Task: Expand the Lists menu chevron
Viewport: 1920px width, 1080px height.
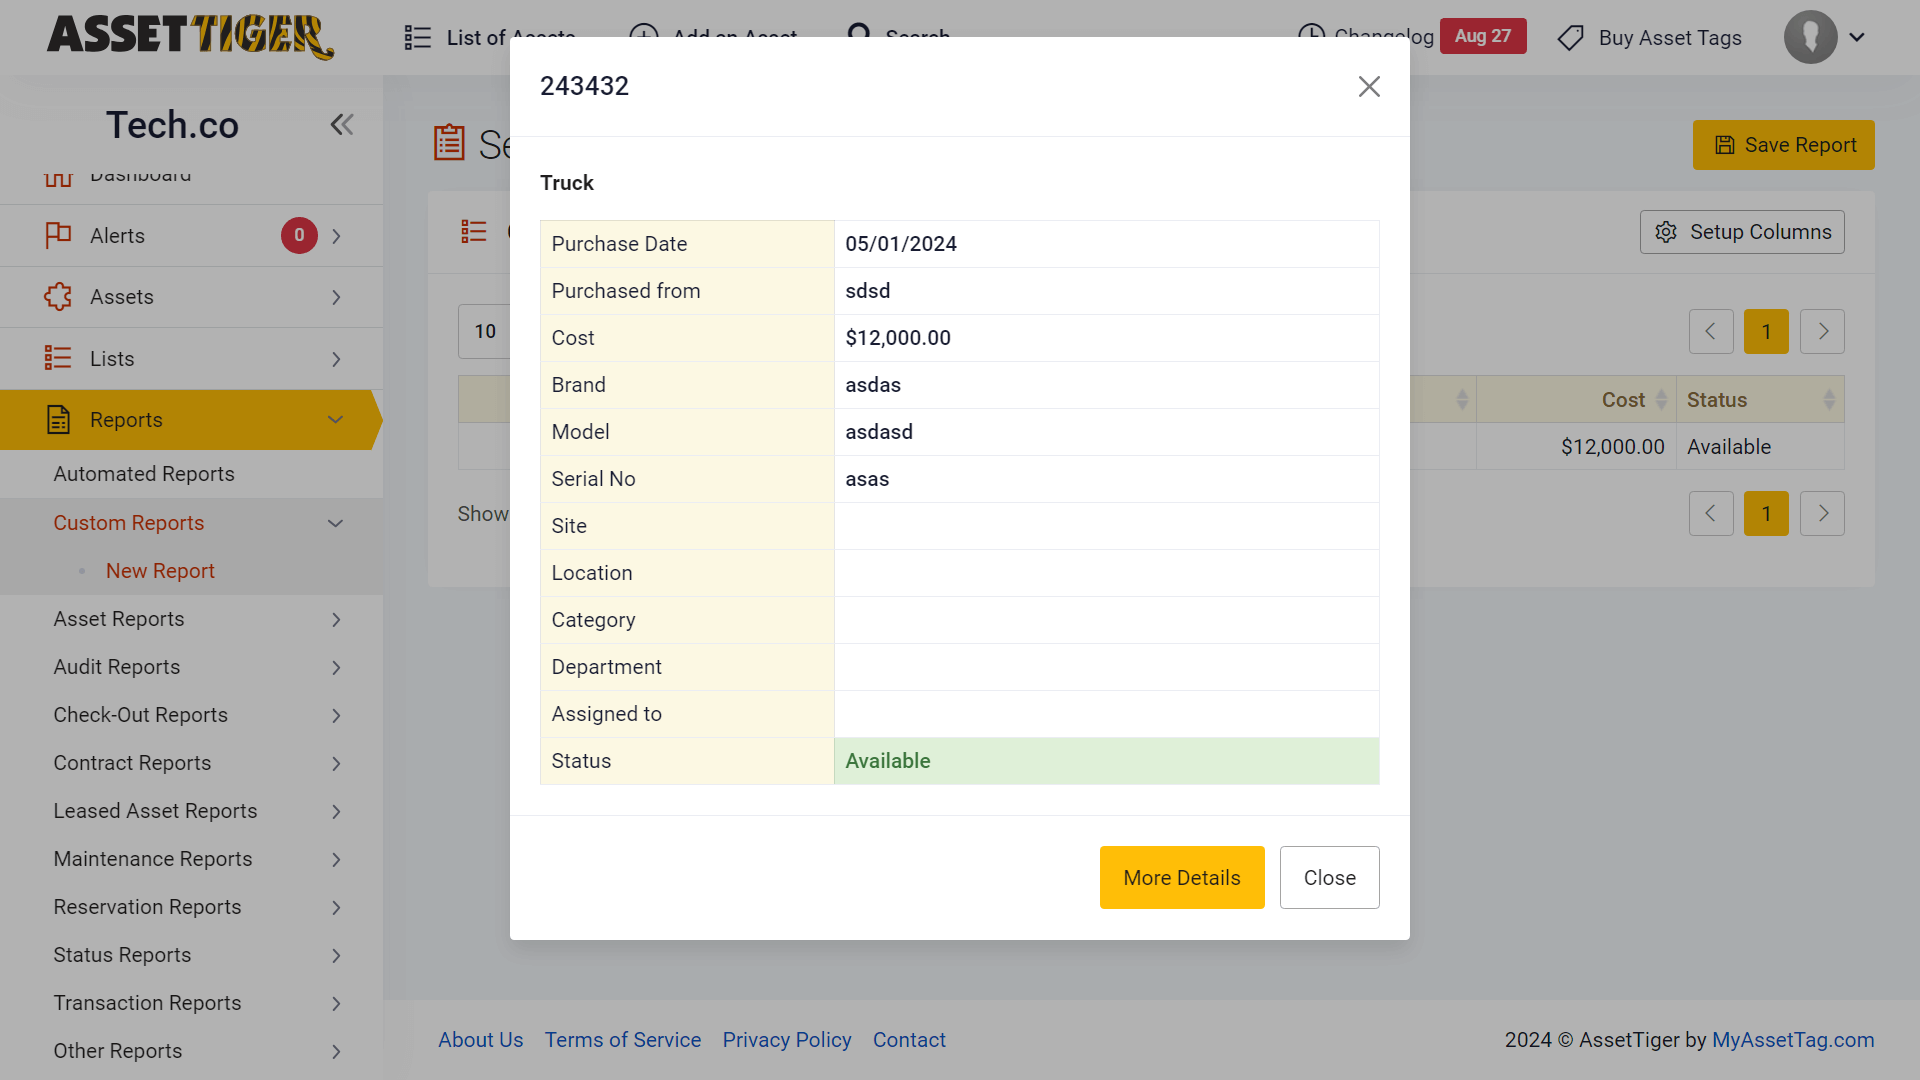Action: 336,359
